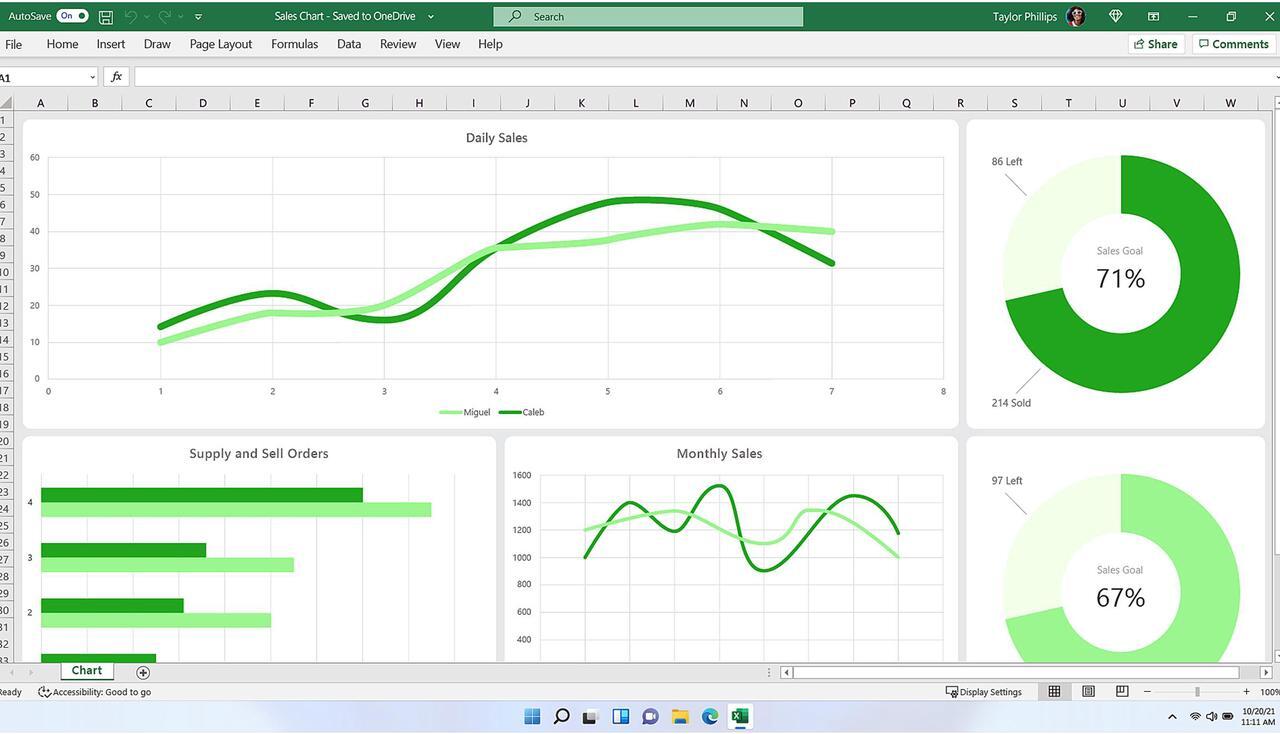Select the Chart sheet tab
The image size is (1280, 734).
click(87, 671)
